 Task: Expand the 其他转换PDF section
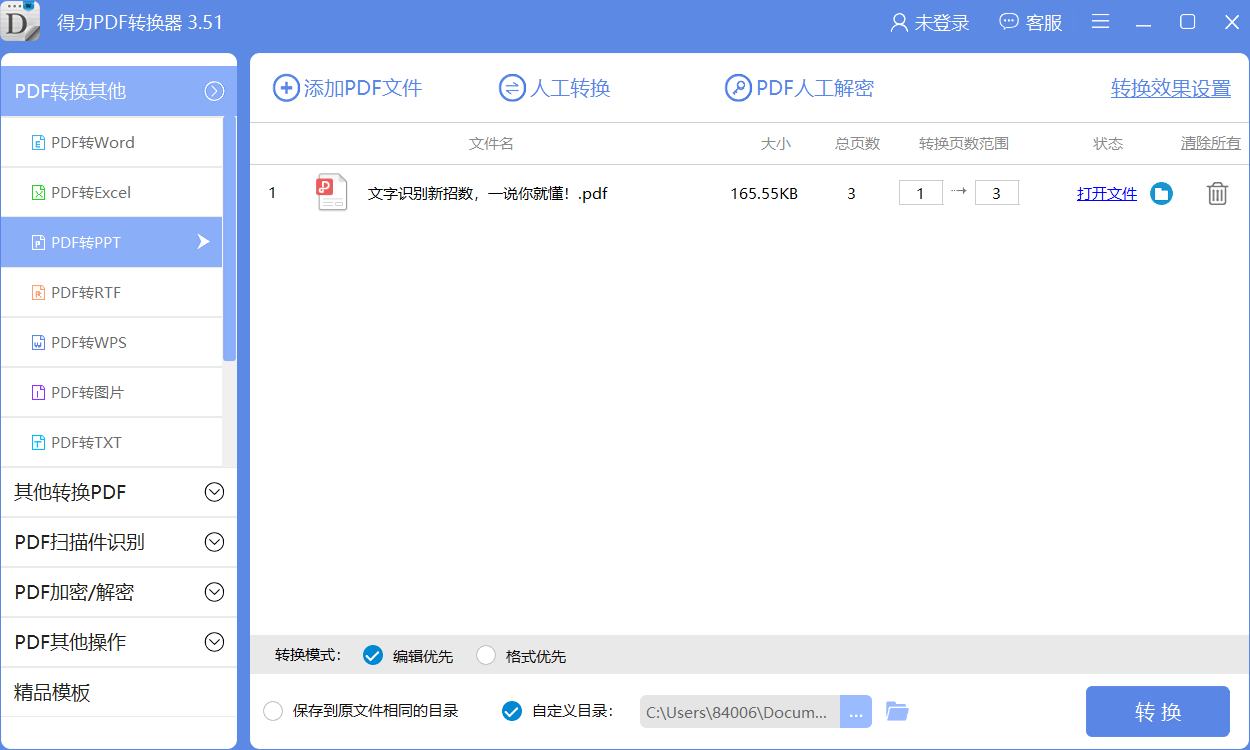click(214, 492)
